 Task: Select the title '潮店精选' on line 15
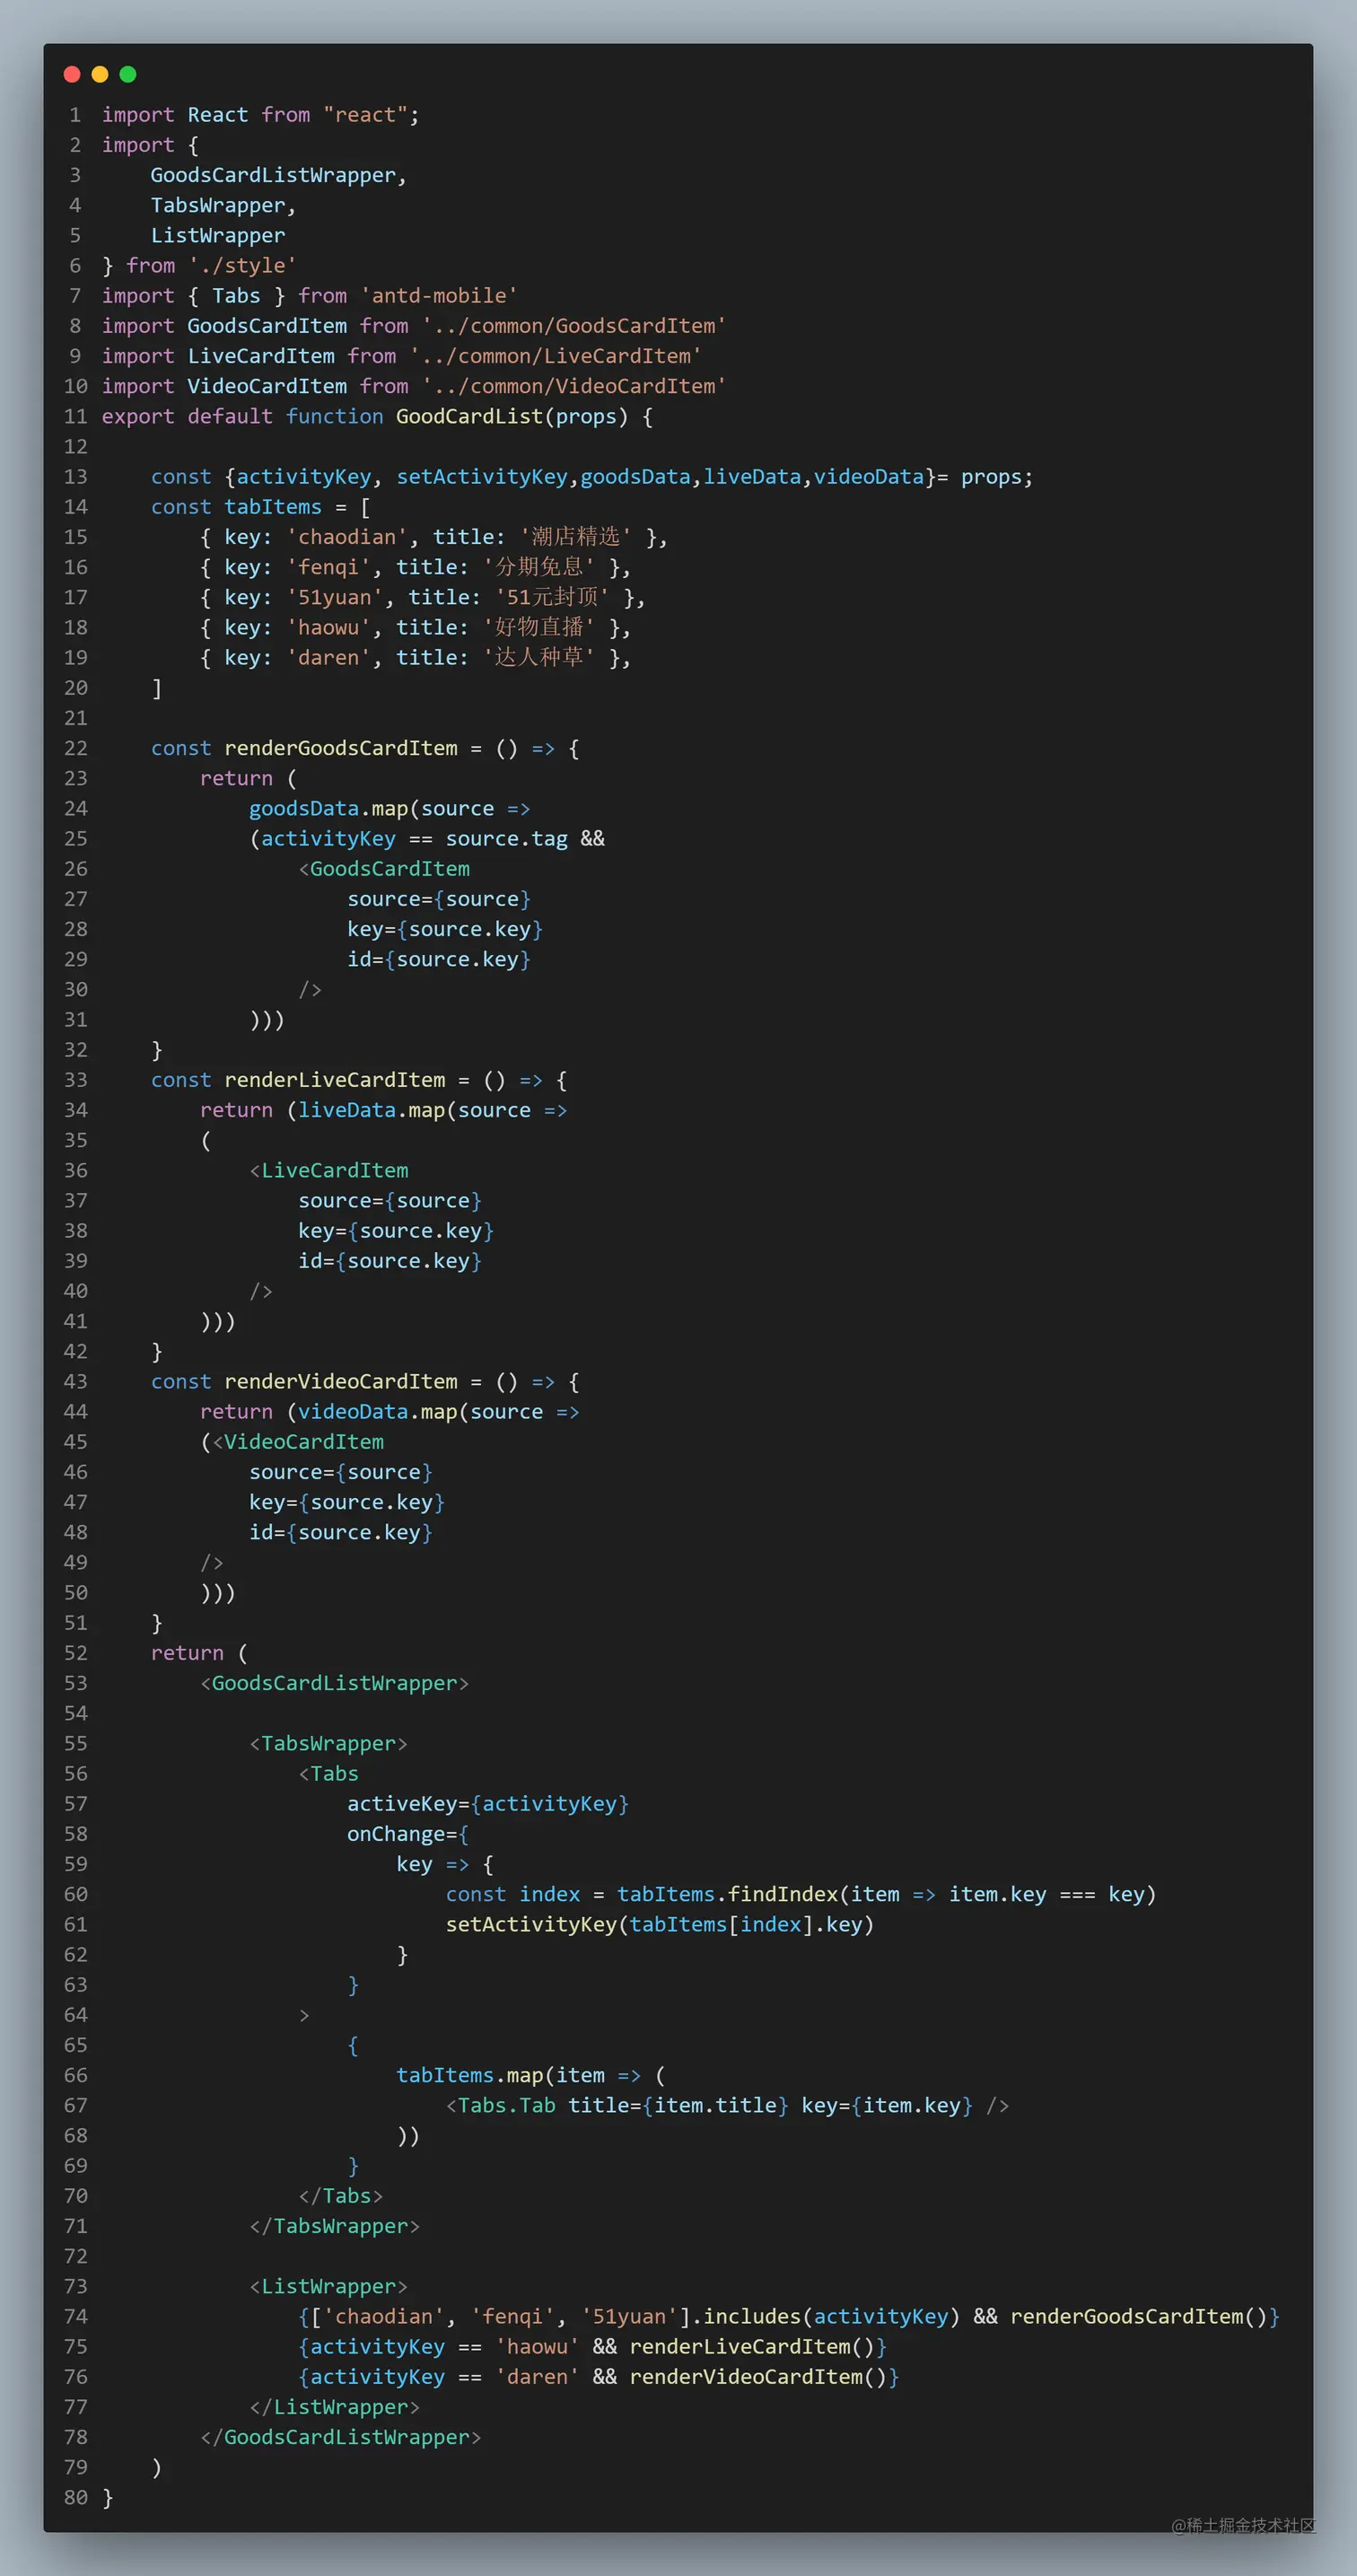coord(575,536)
